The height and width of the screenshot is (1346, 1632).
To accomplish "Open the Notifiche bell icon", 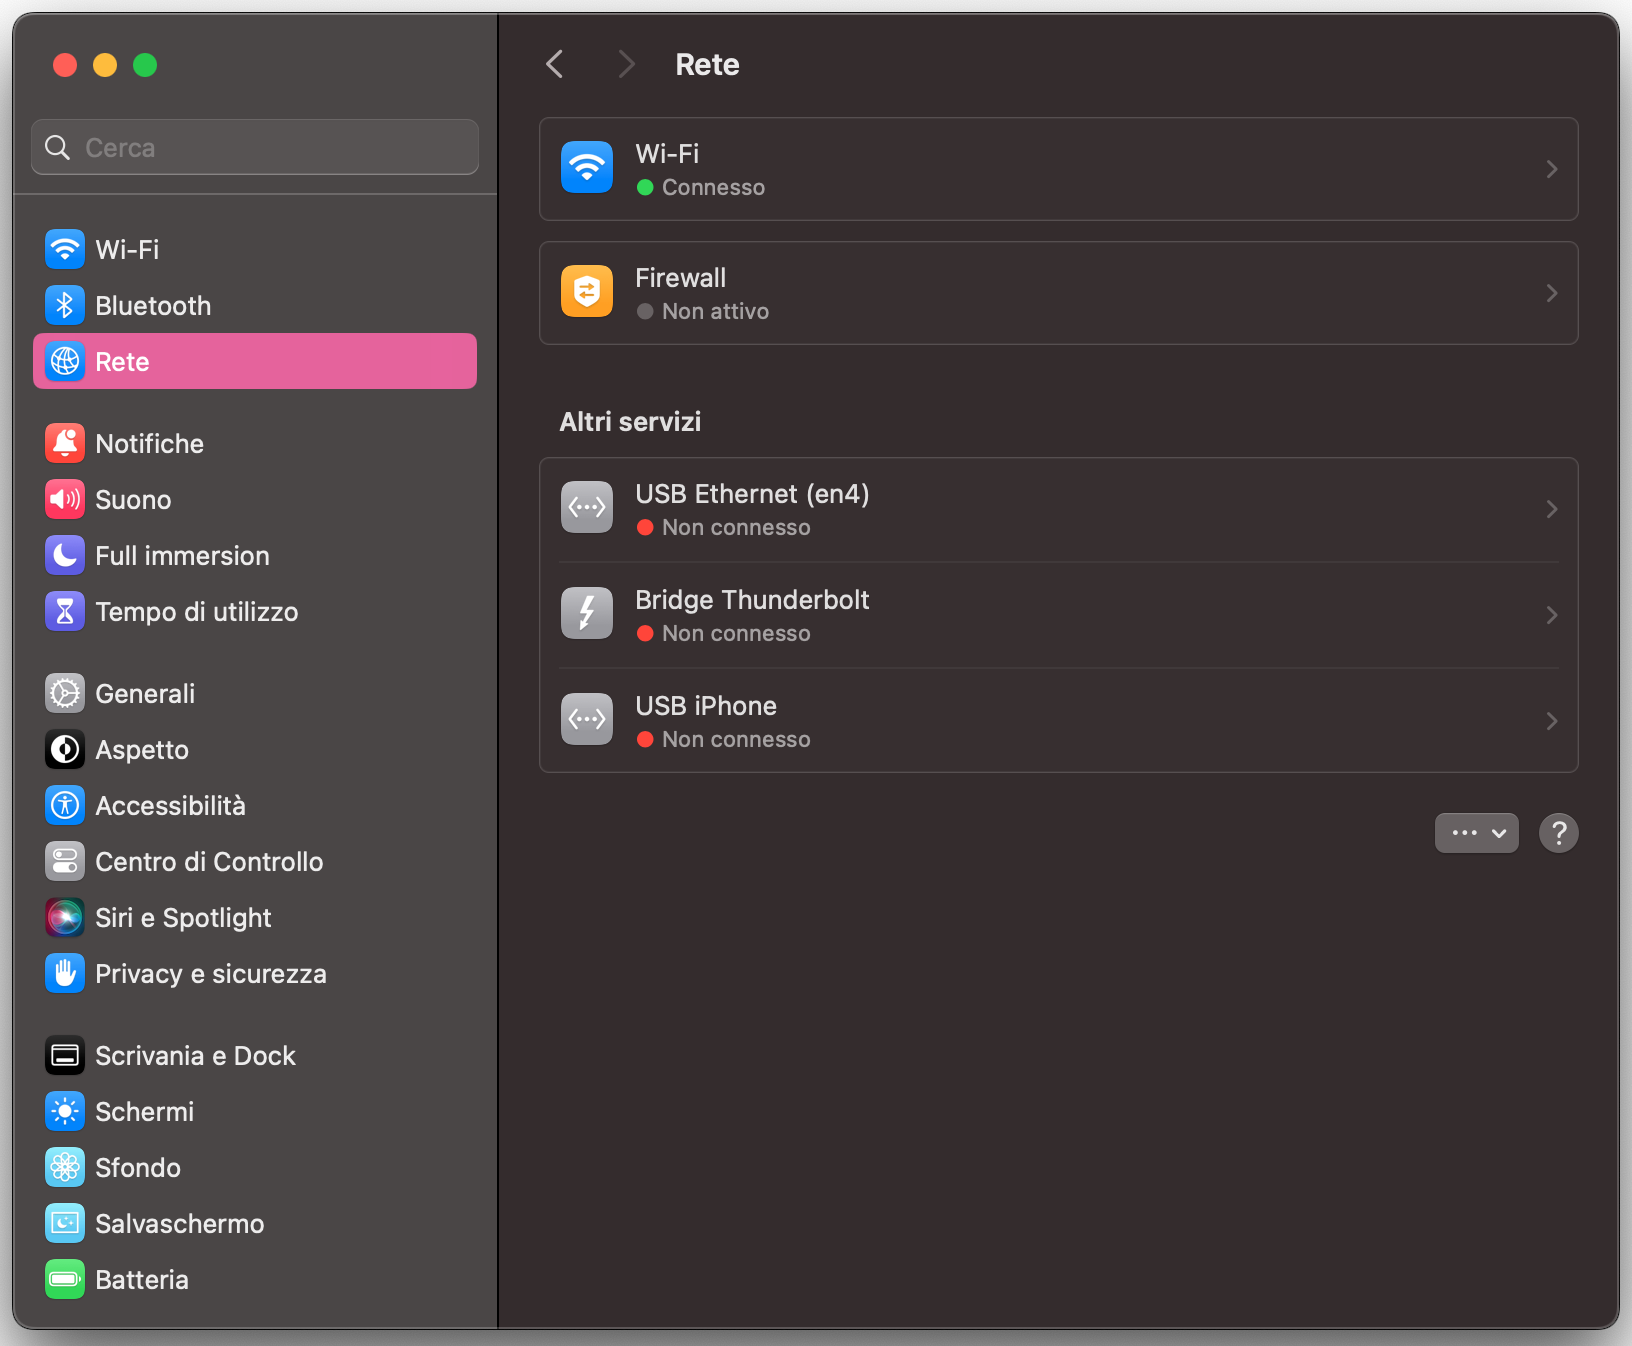I will coord(65,444).
